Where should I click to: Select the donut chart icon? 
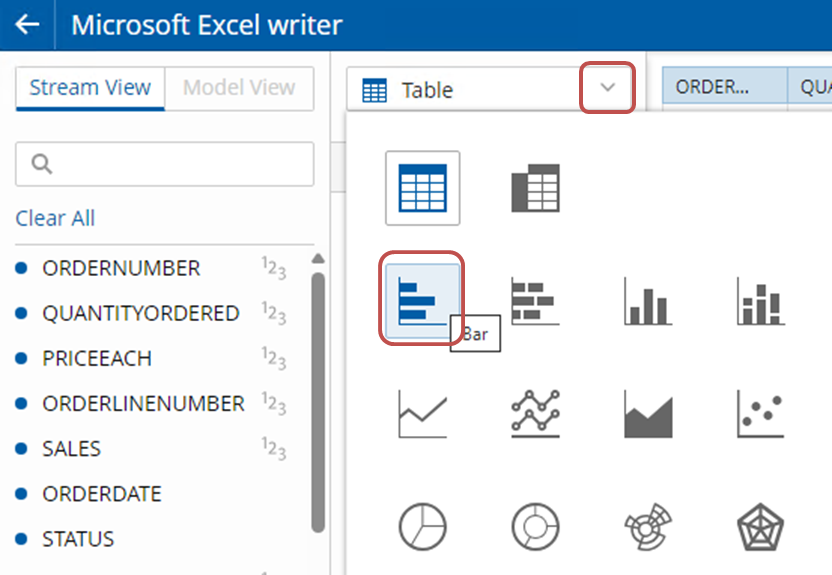click(535, 527)
